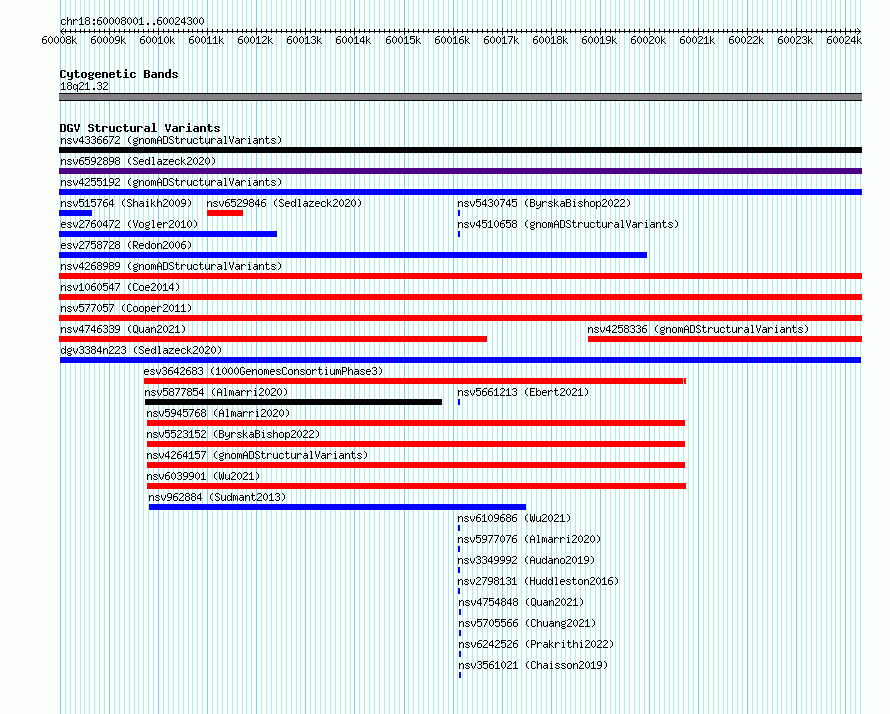Click the red nsv4258336 variant bar

[x=725, y=339]
